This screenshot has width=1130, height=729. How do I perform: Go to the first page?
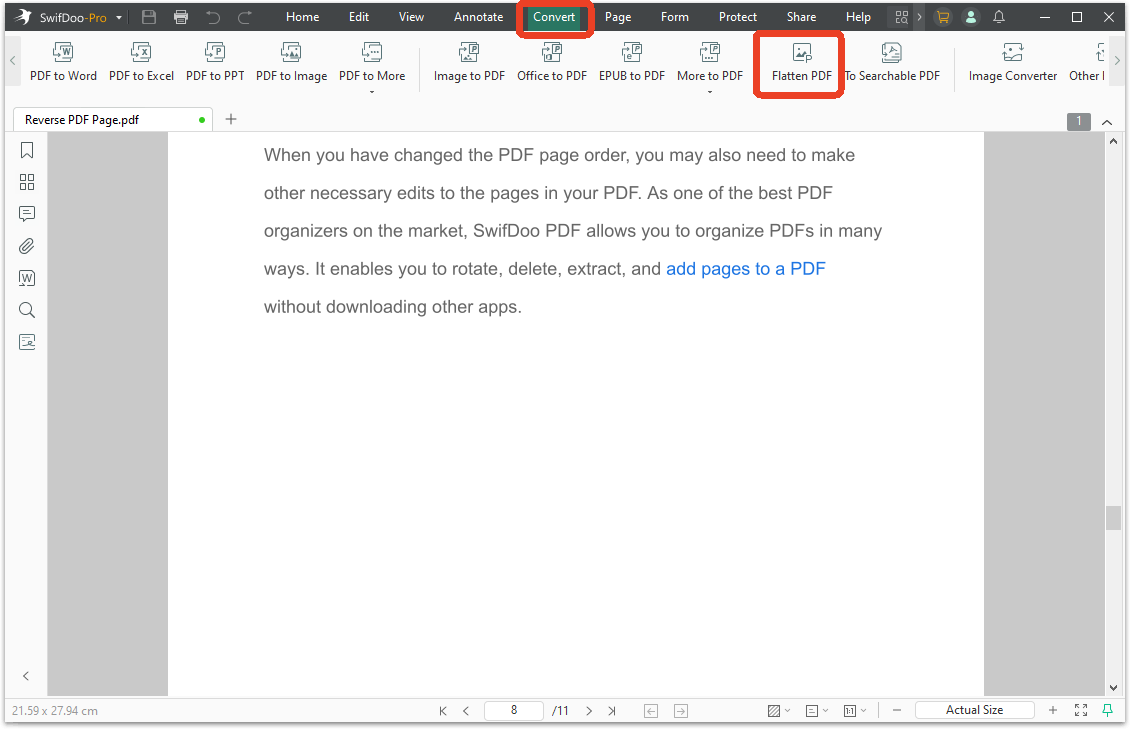click(x=442, y=711)
